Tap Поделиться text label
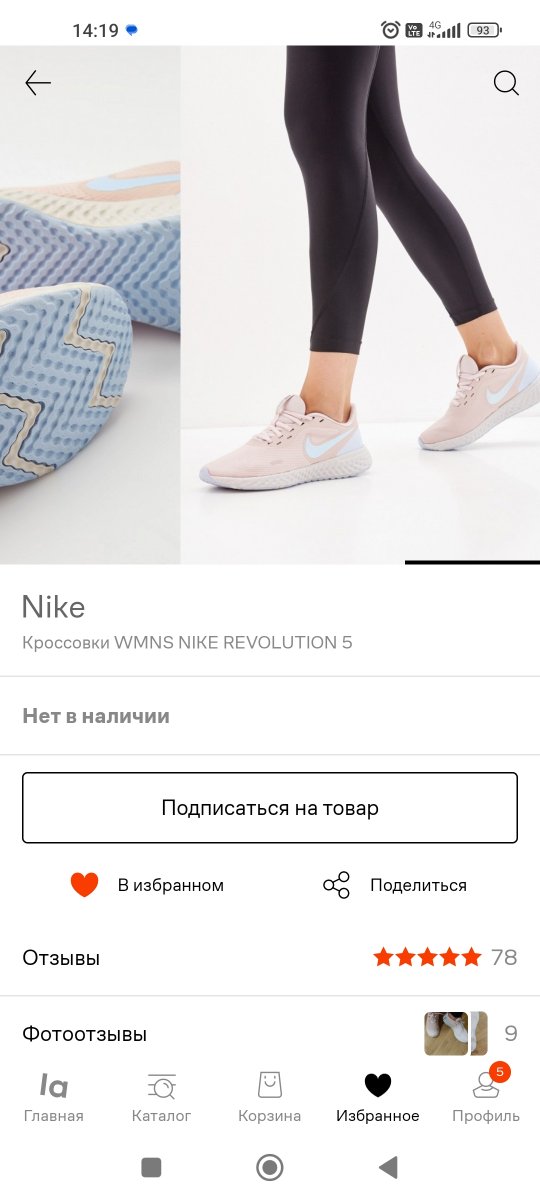 [x=418, y=885]
